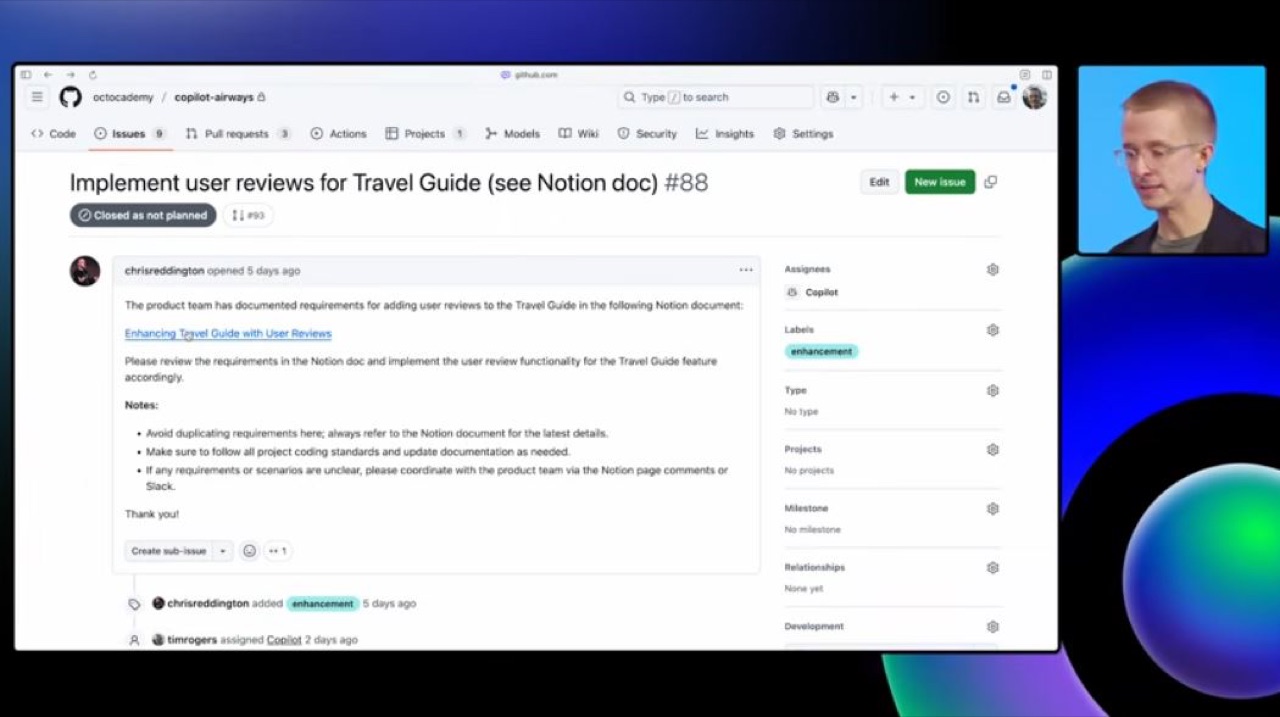Click the enhancement label in timeline event
Image resolution: width=1280 pixels, height=717 pixels.
(322, 604)
